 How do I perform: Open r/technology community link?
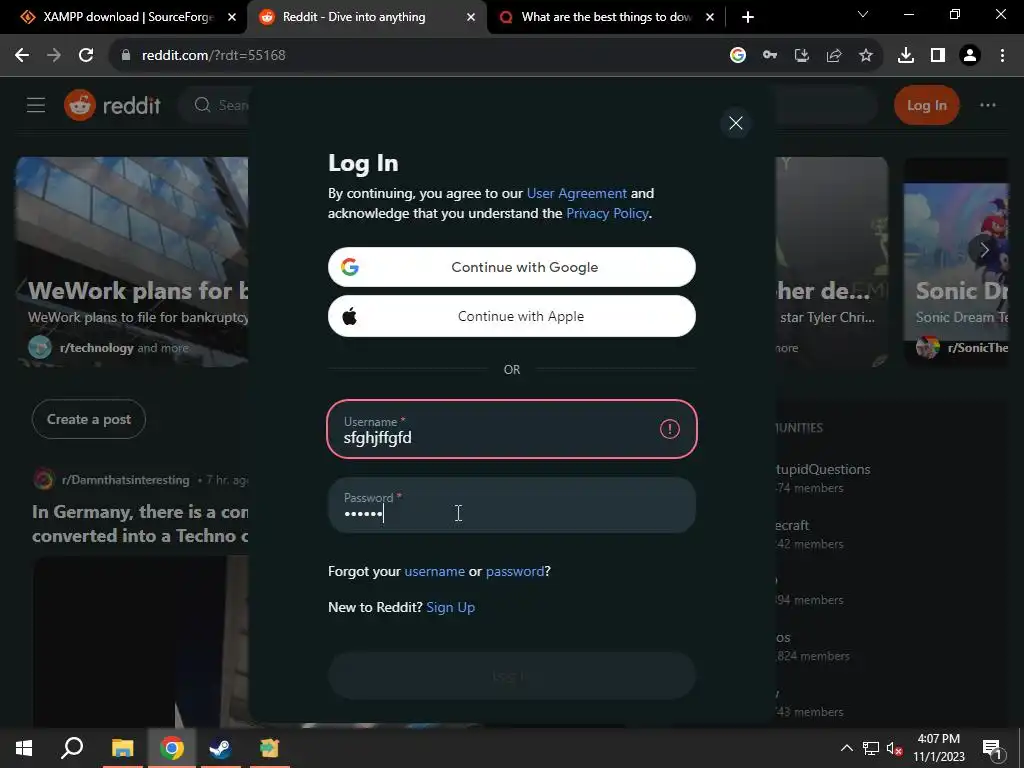[96, 348]
